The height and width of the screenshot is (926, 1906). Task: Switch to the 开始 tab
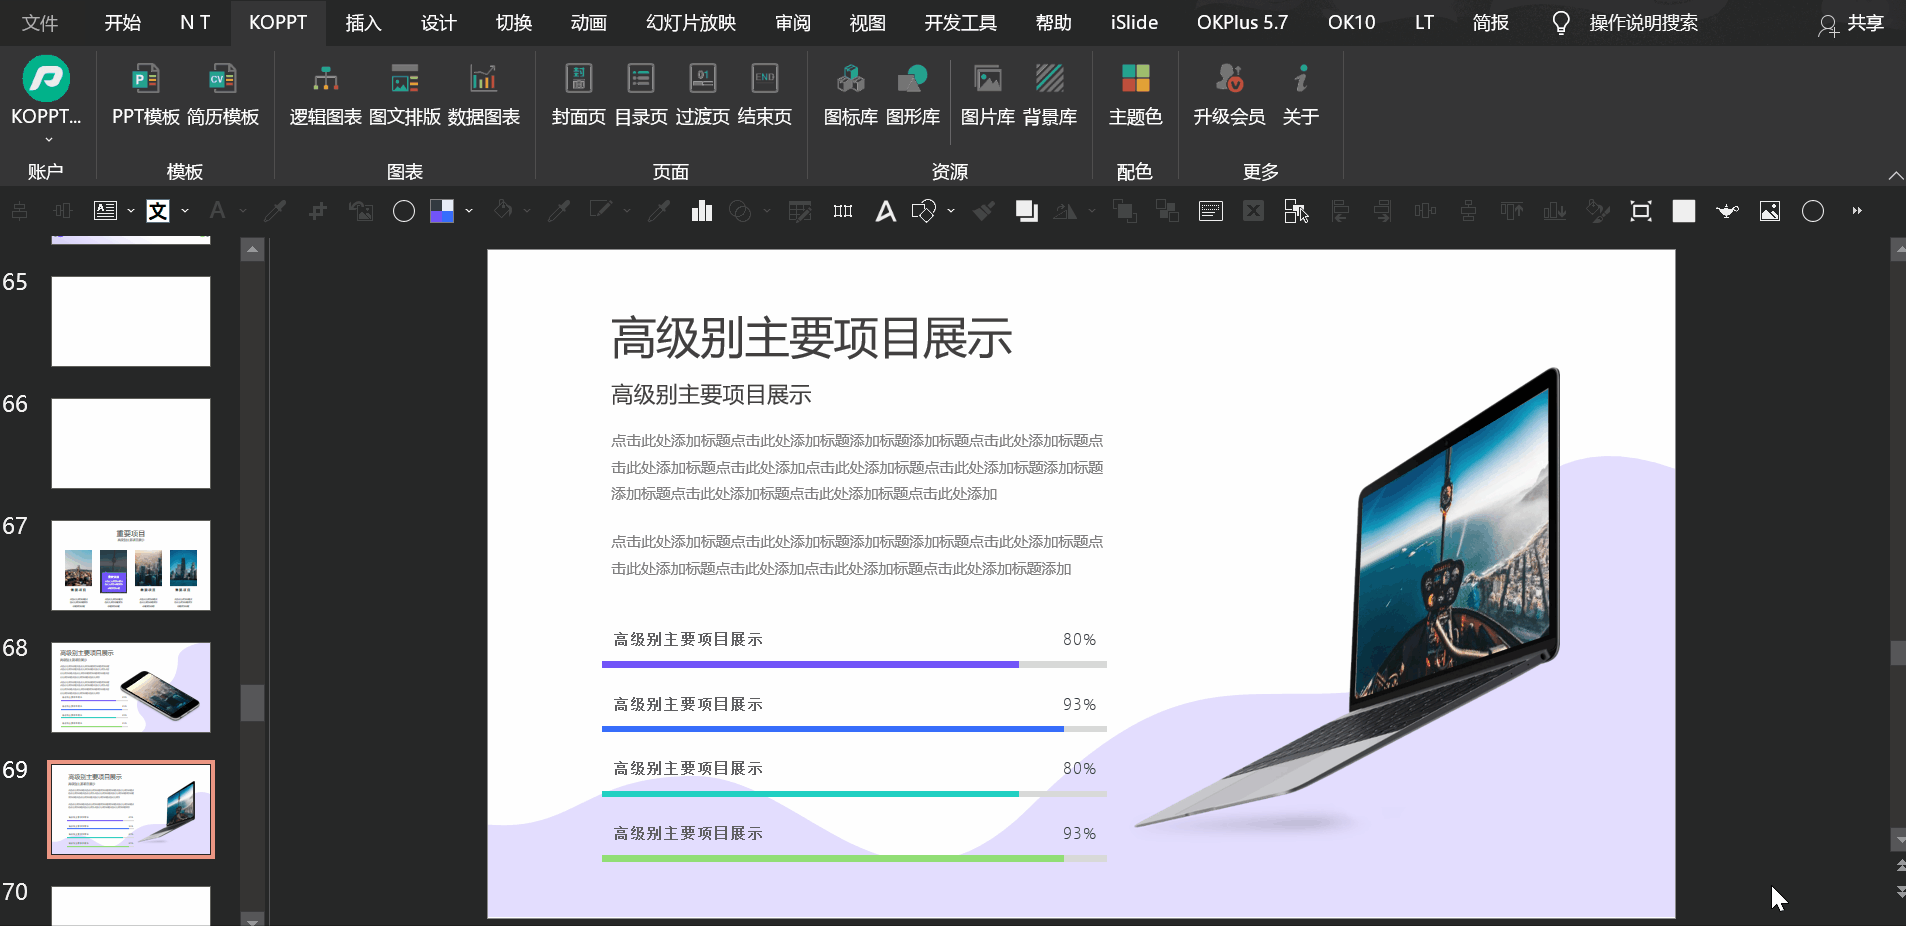tap(123, 22)
